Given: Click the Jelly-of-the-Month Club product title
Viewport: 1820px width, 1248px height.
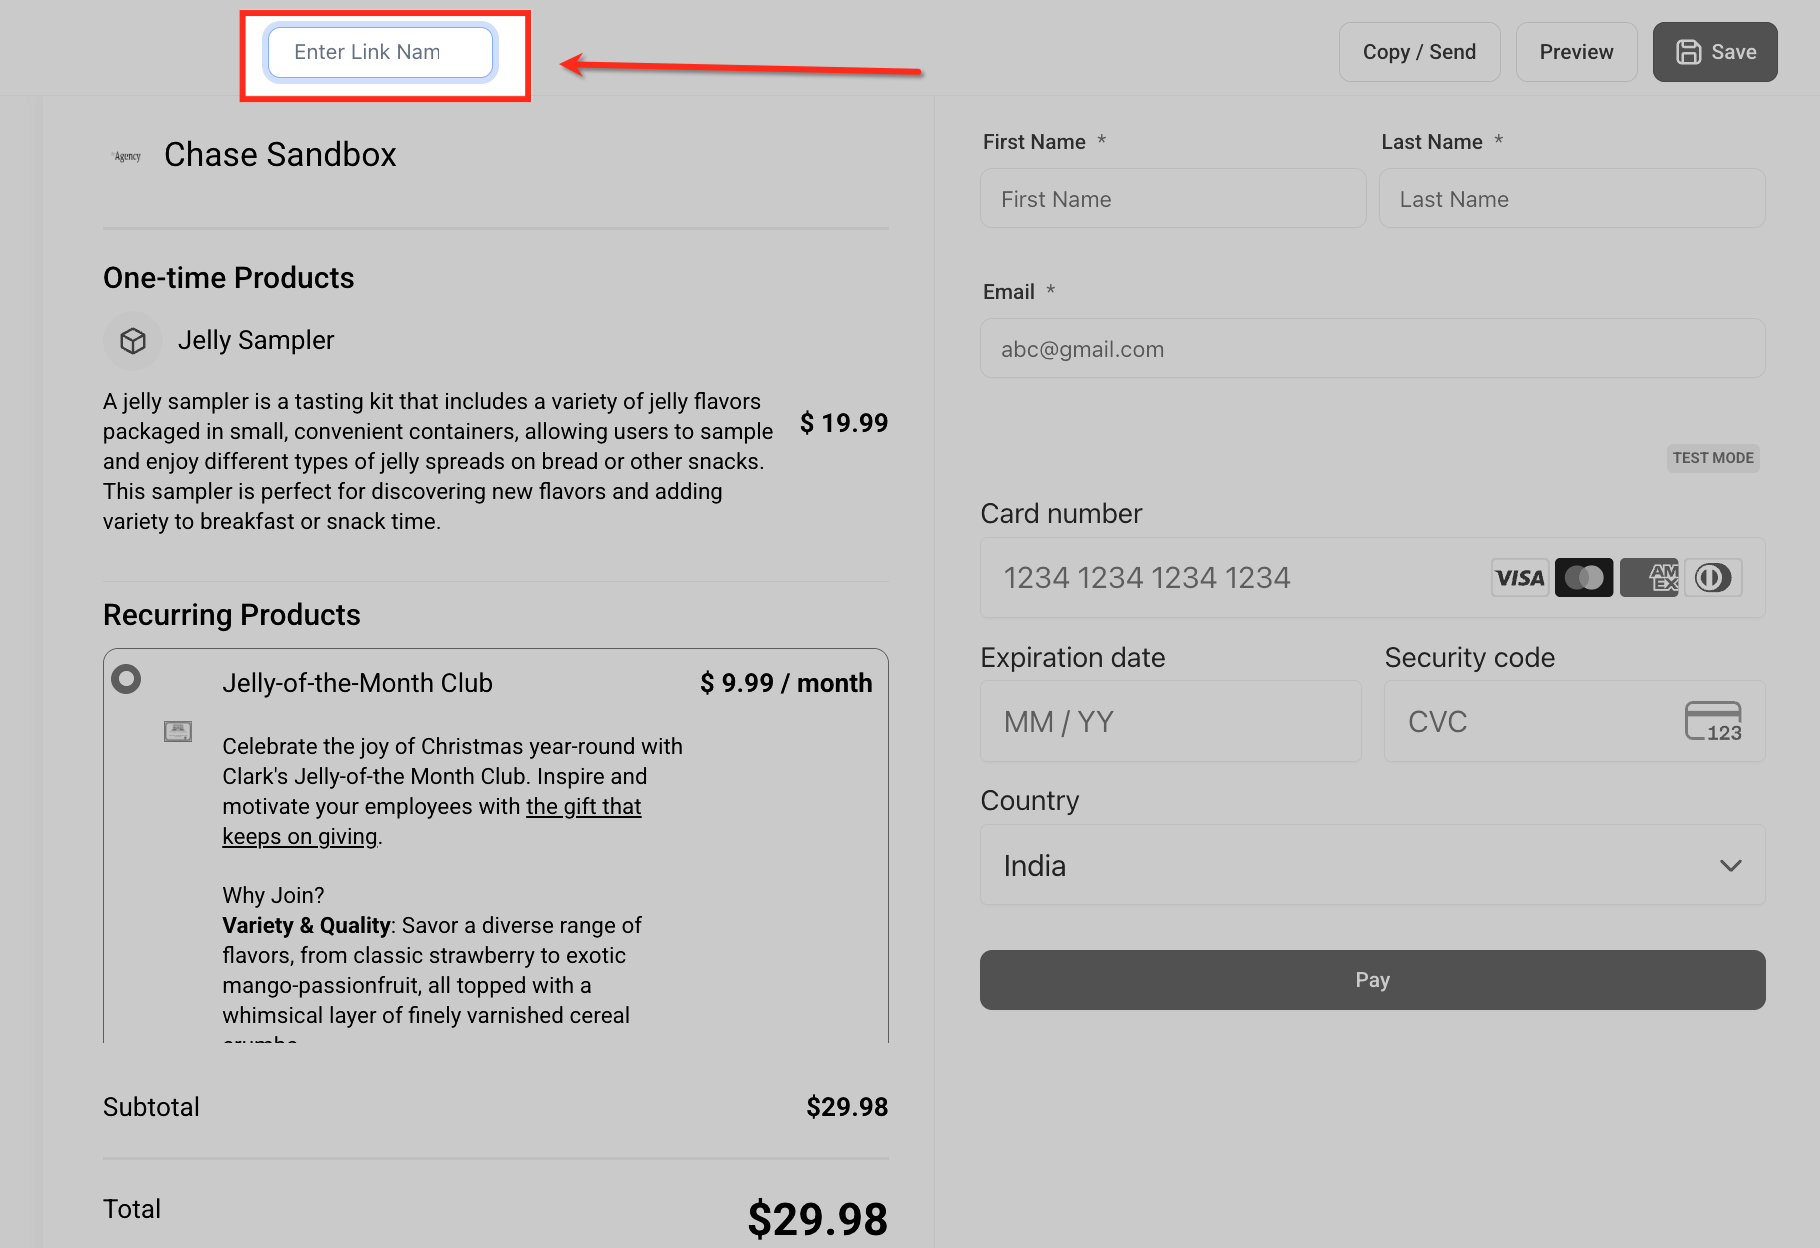Looking at the screenshot, I should [357, 683].
